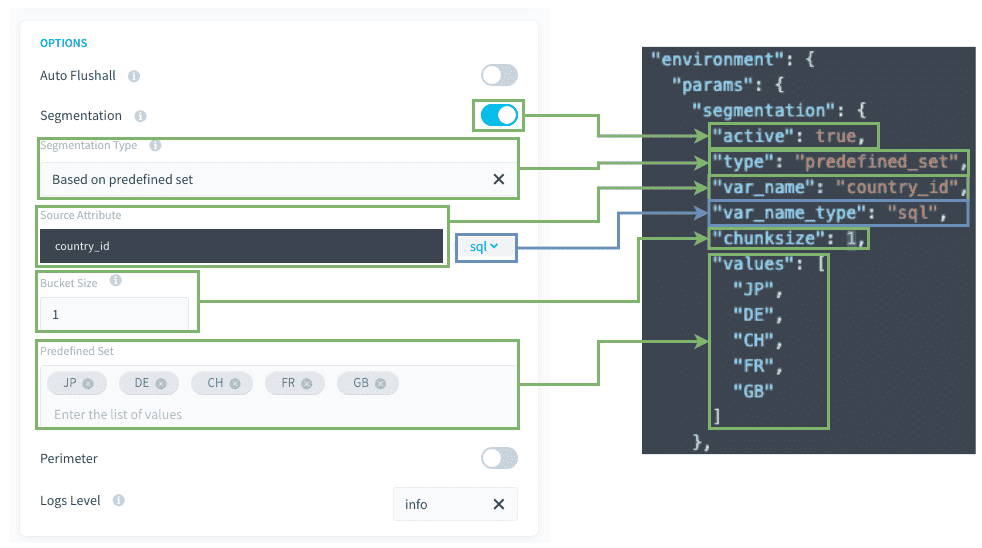Screen dimensions: 982x548
Task: Click the "CH" value in JSON
Action: [x=753, y=341]
